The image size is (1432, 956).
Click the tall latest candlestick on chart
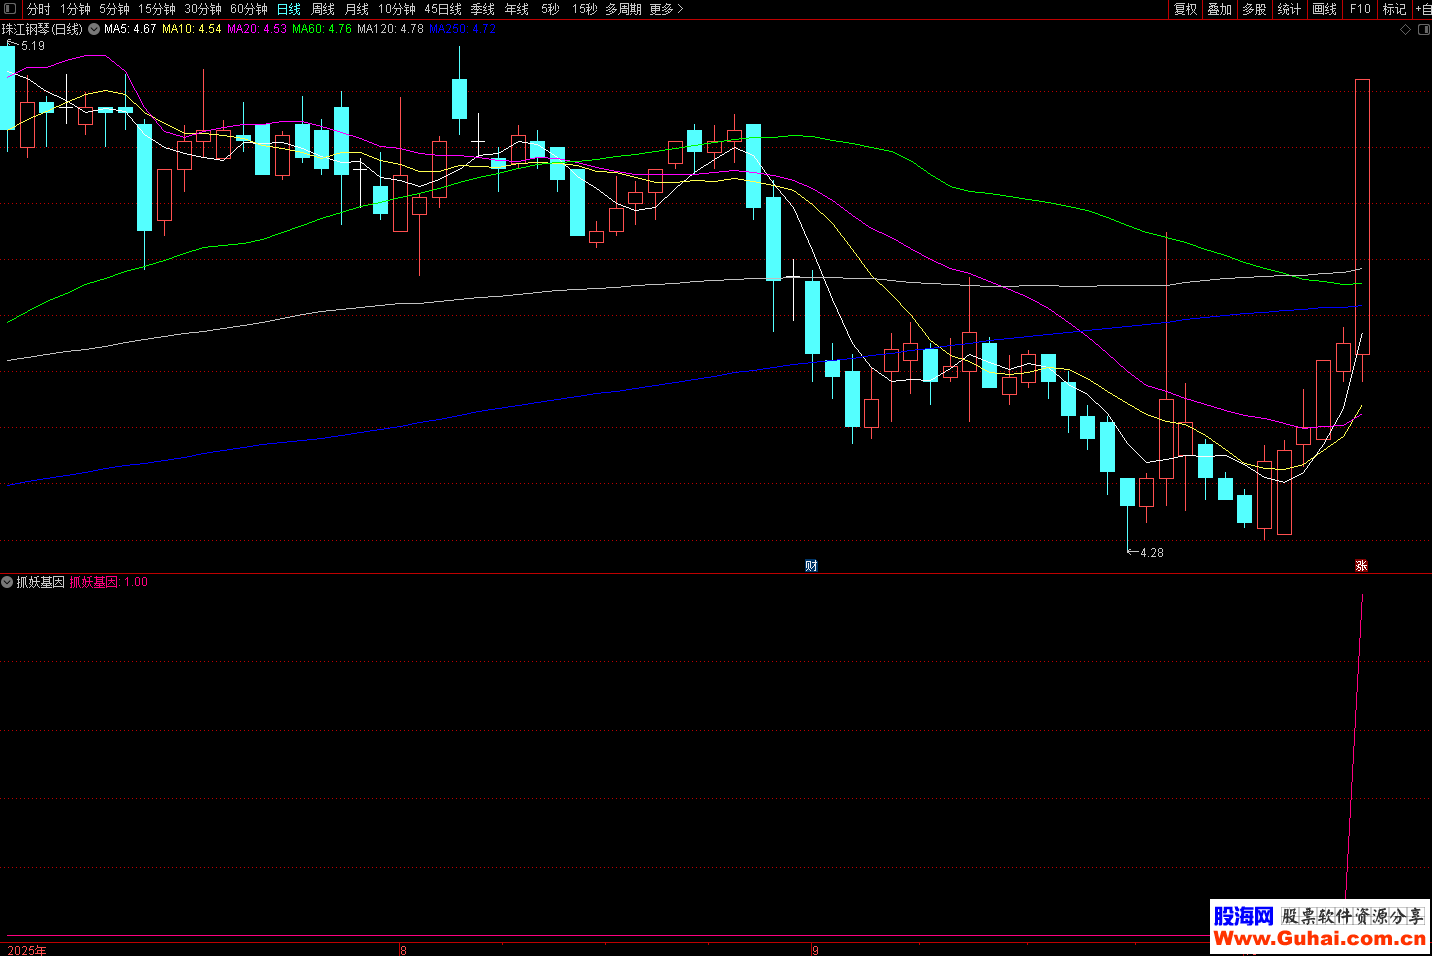1362,215
